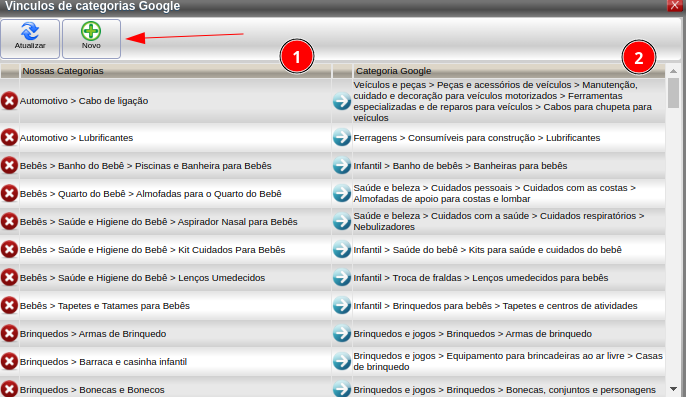Delete the Kit Cuidados Para Bebês row

pos(9,249)
